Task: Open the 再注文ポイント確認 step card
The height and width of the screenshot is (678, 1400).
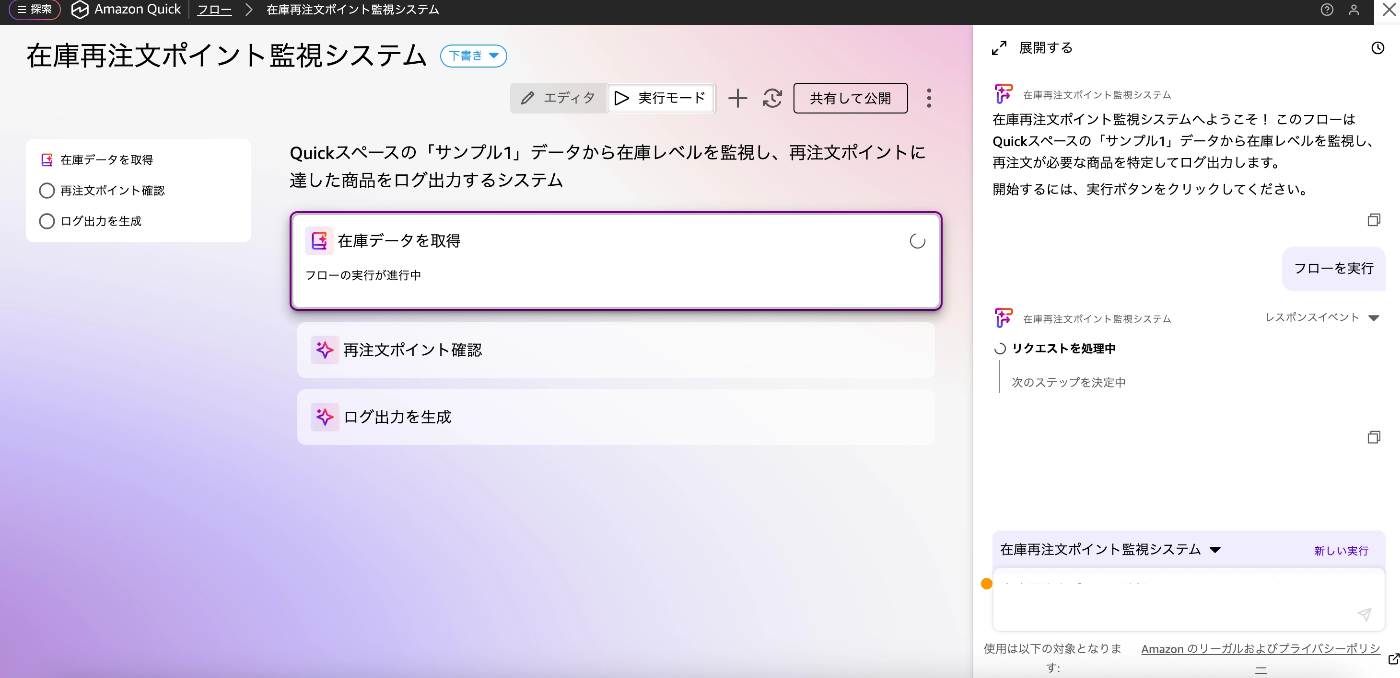Action: coord(616,350)
